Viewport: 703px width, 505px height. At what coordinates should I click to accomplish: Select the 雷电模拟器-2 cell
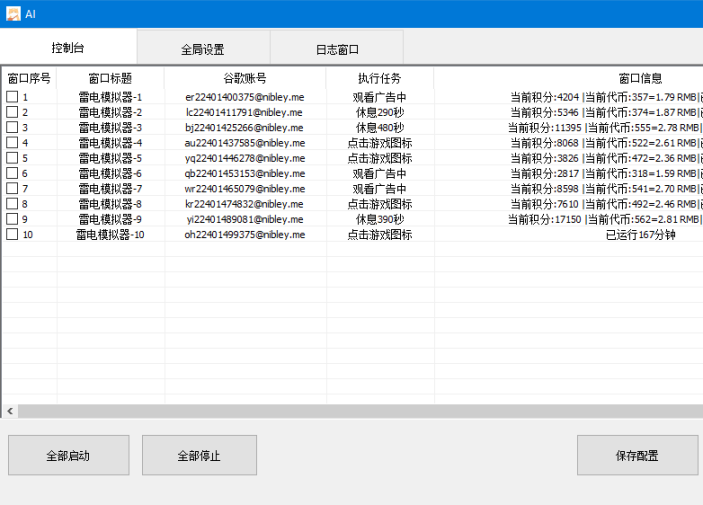pos(110,112)
